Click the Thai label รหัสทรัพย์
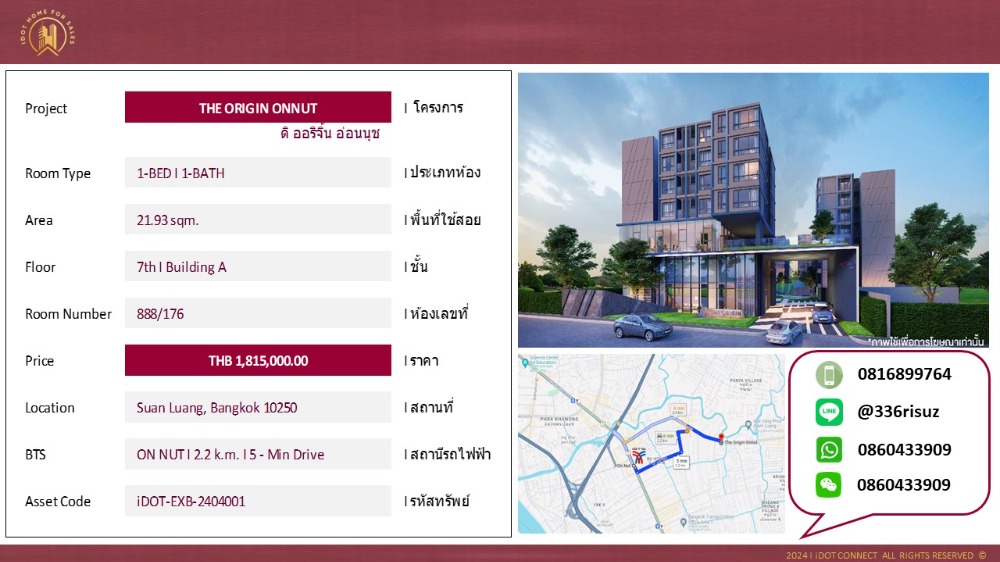 439,501
